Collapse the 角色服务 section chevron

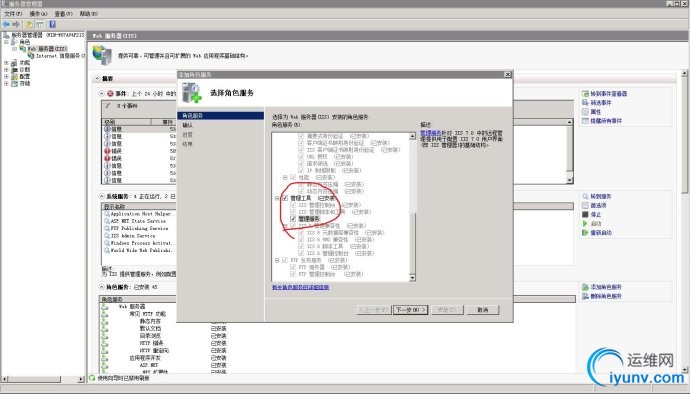(x=102, y=287)
